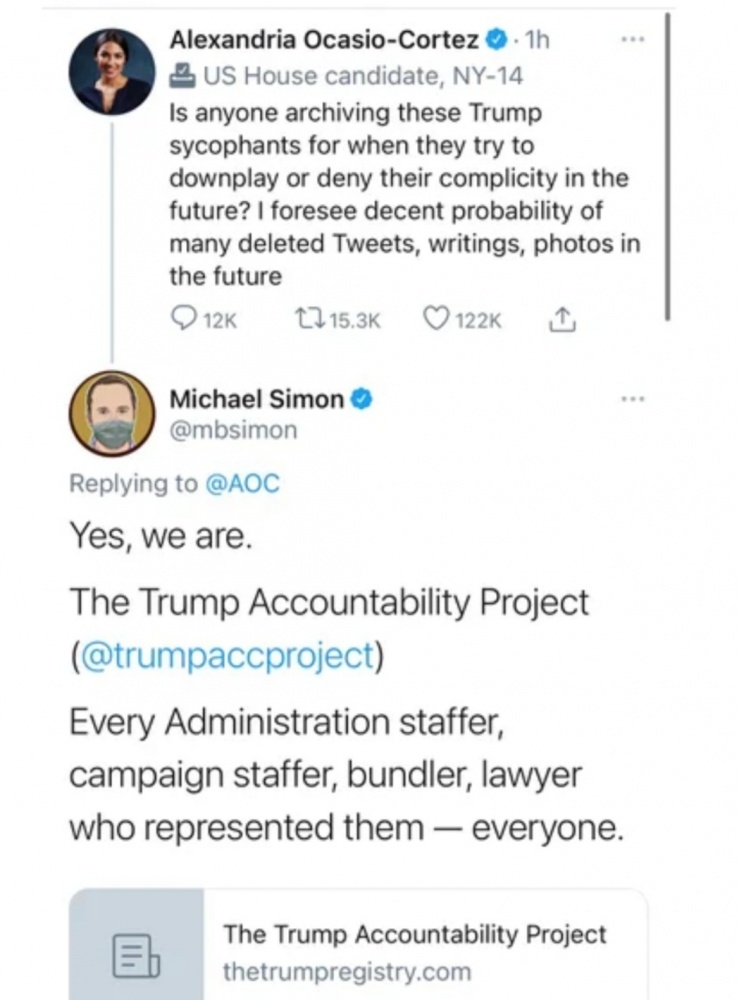Viewport: 739px width, 1000px height.
Task: Click the verified badge beside Alexandria Ocasio-Cortez
Action: (494, 42)
